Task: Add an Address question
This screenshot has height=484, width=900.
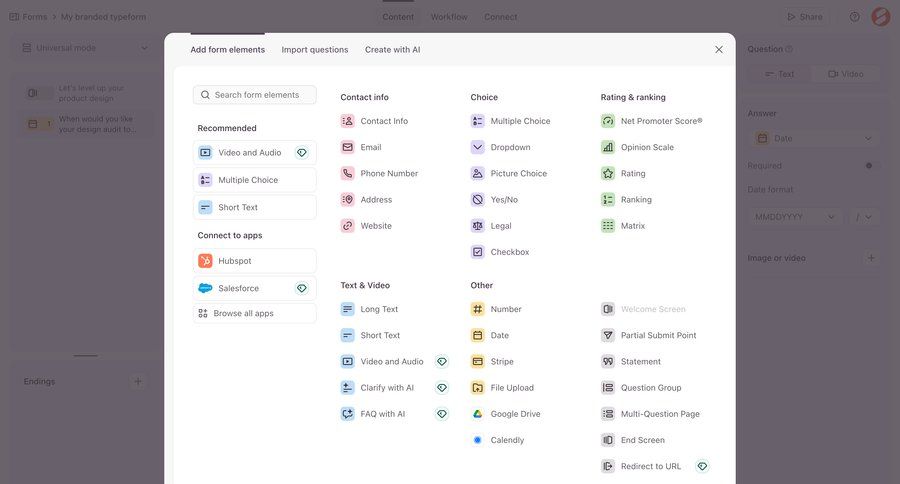Action: [x=366, y=200]
